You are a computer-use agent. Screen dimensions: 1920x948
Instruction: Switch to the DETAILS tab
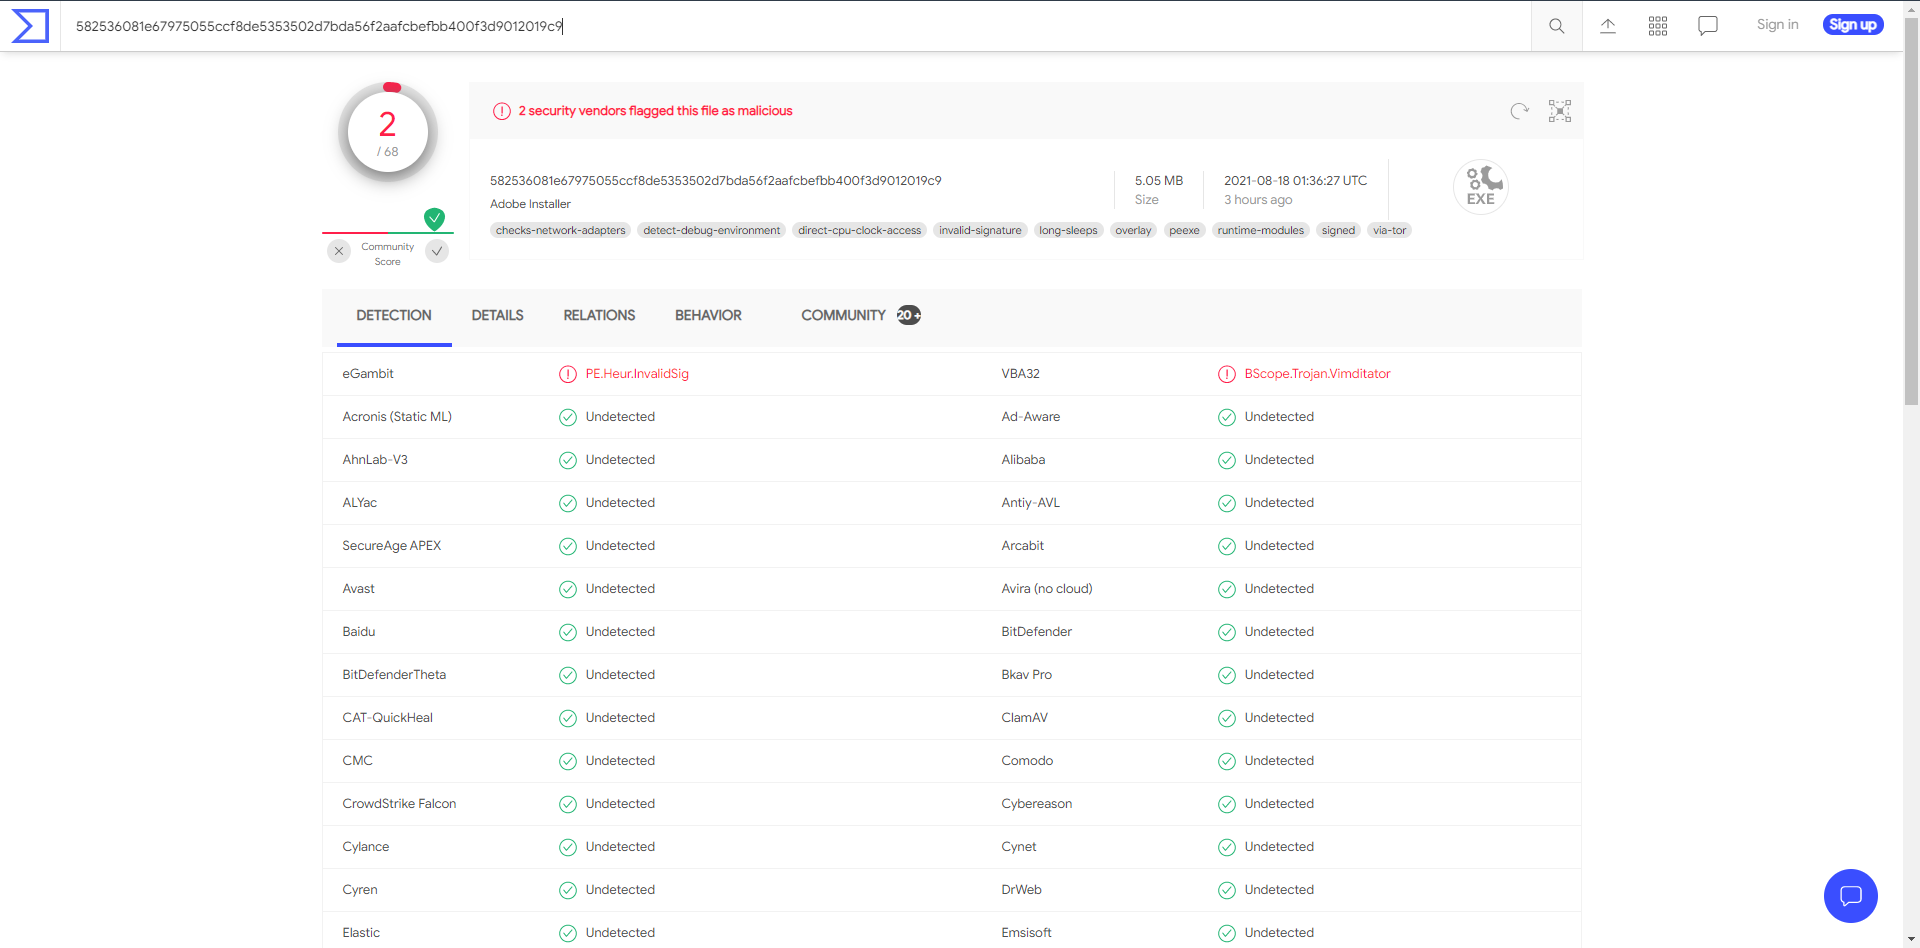[497, 316]
